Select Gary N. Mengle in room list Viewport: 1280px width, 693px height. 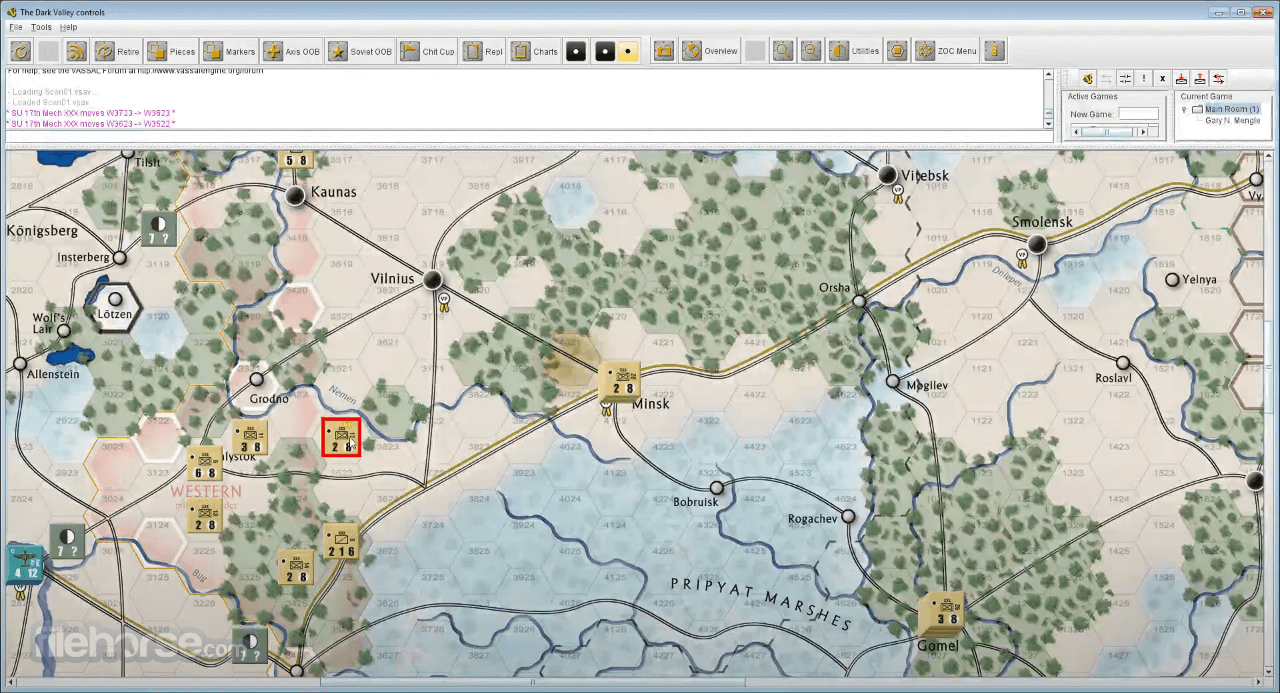1232,120
